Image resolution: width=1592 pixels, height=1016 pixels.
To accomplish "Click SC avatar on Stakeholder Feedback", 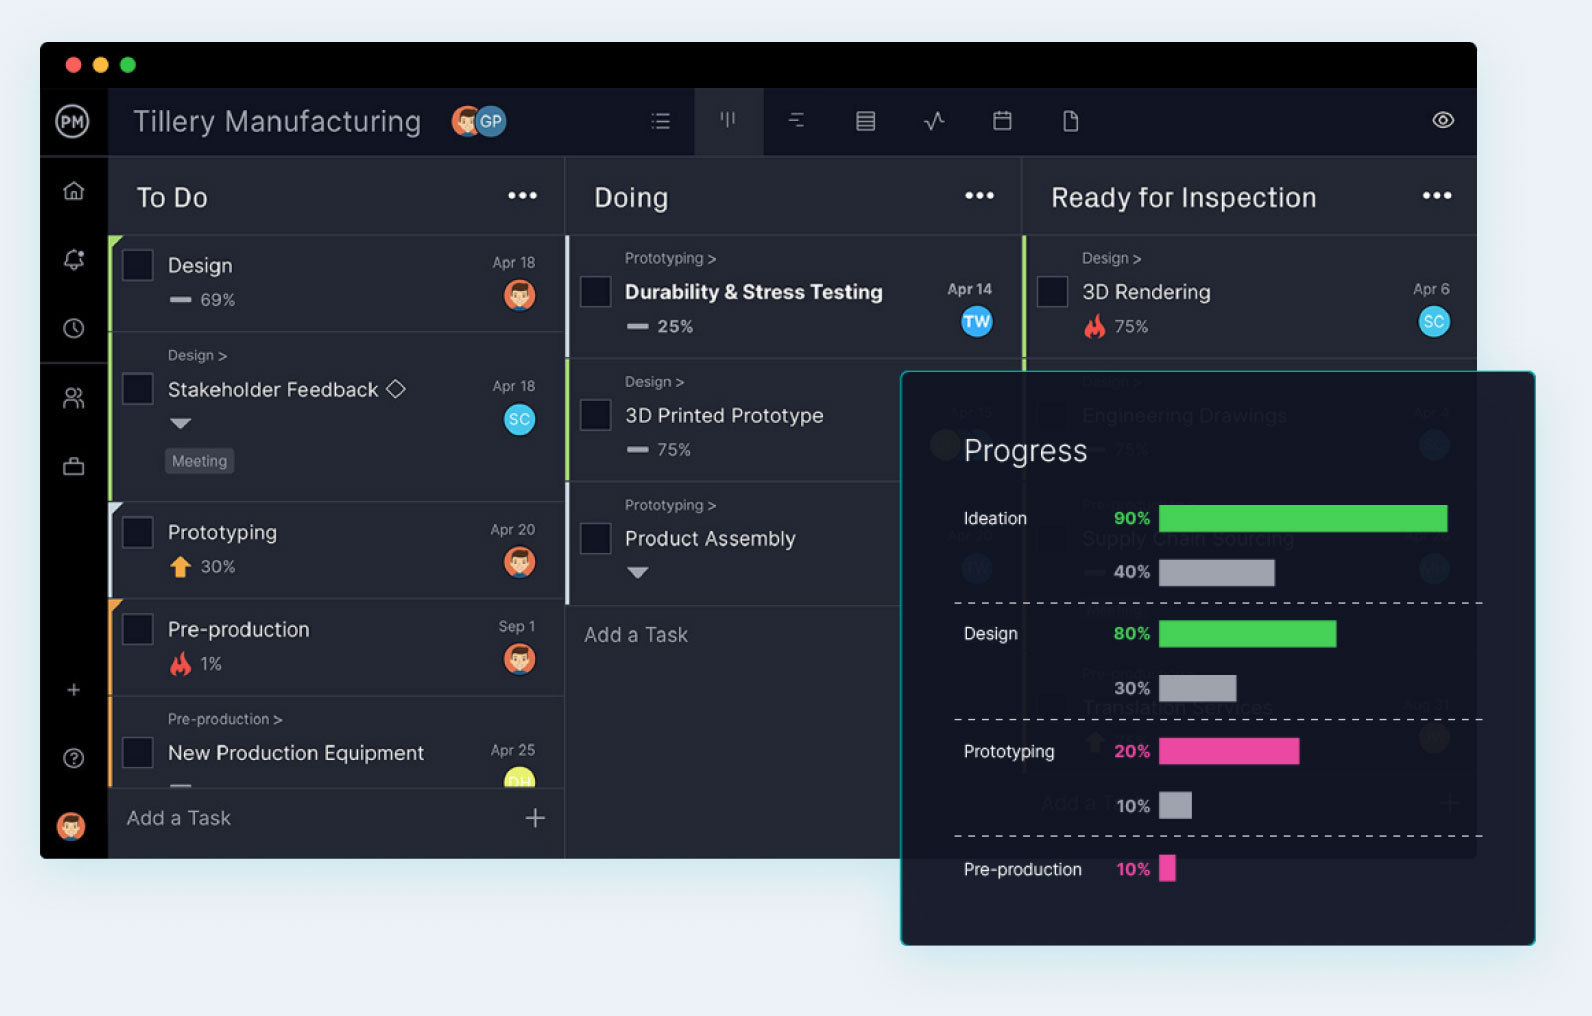I will point(519,419).
